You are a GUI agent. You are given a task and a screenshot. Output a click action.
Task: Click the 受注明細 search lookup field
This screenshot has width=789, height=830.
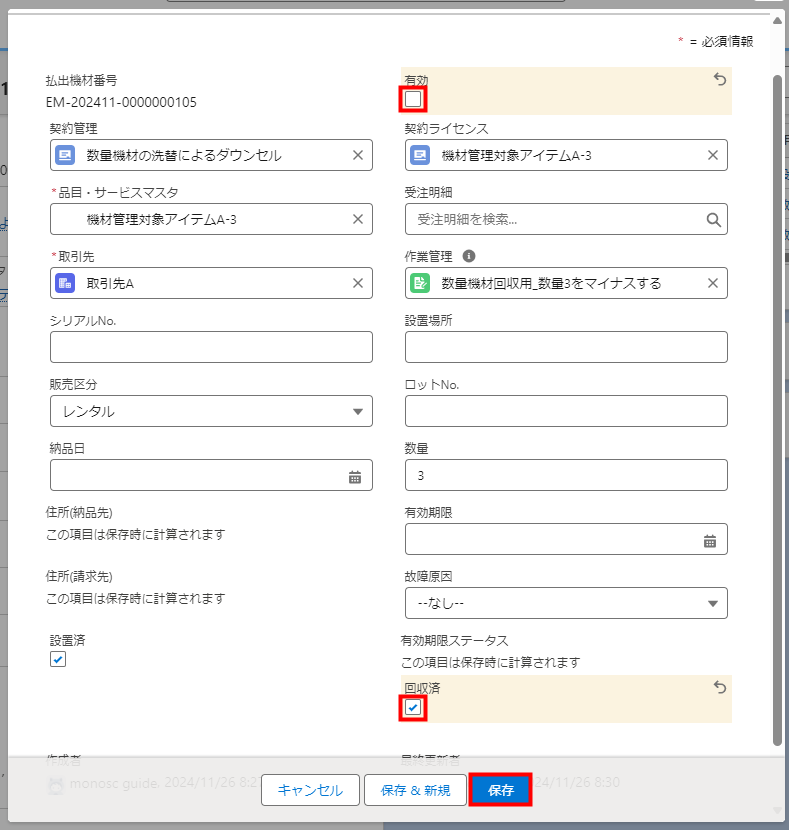tap(556, 219)
